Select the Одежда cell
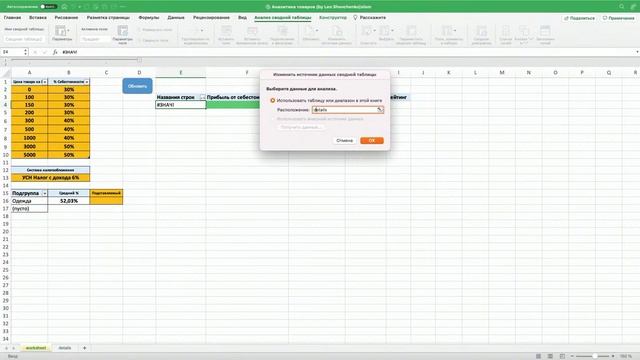Image resolution: width=640 pixels, height=360 pixels. tap(29, 201)
